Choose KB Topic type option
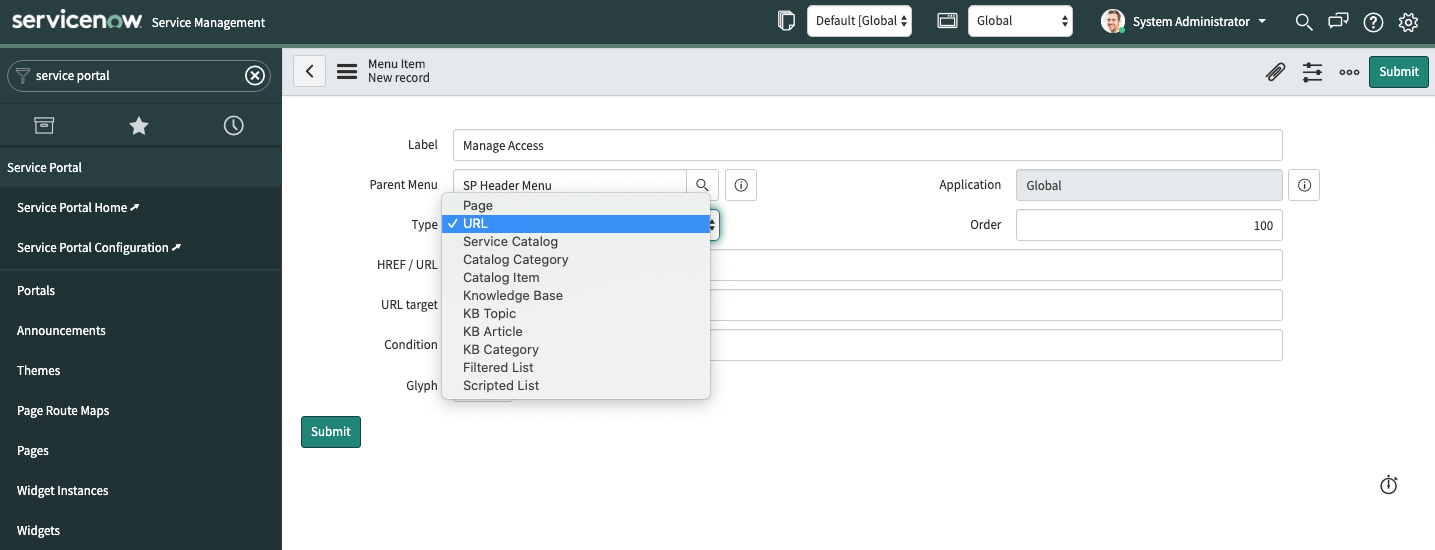Image resolution: width=1435 pixels, height=550 pixels. tap(576, 313)
